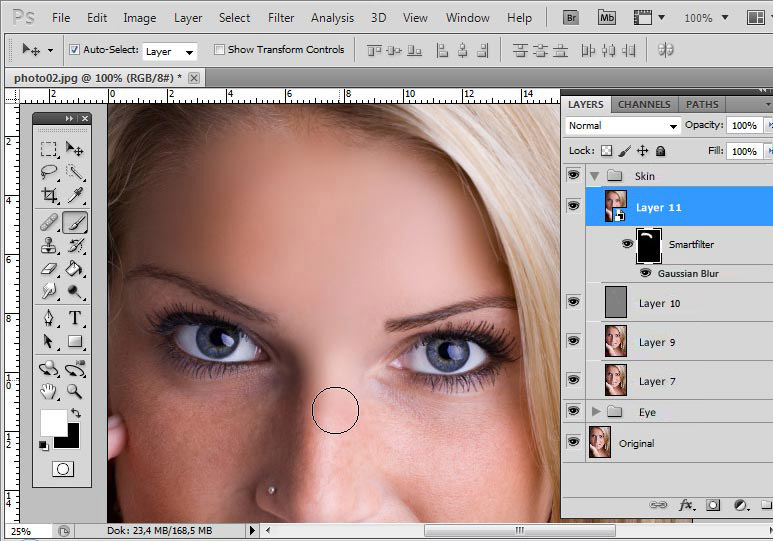773x541 pixels.
Task: Open the Filter menu
Action: pos(281,18)
